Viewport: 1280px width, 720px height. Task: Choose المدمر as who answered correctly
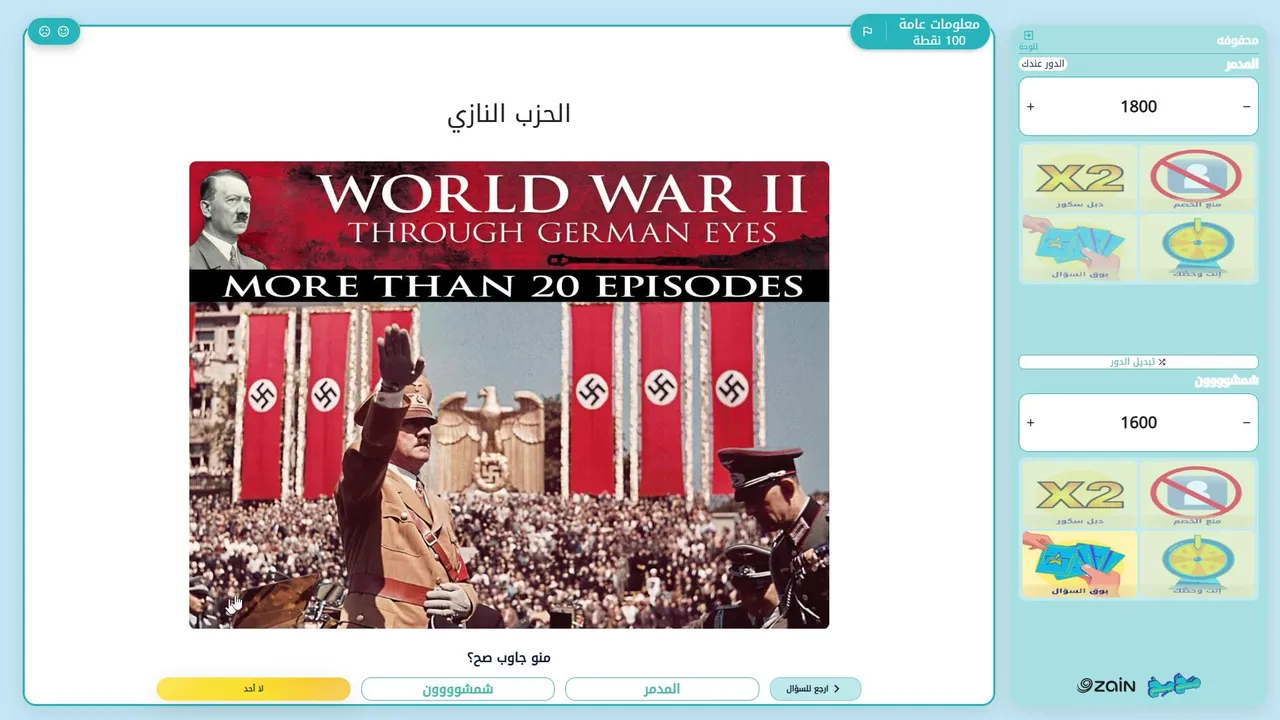(x=662, y=689)
